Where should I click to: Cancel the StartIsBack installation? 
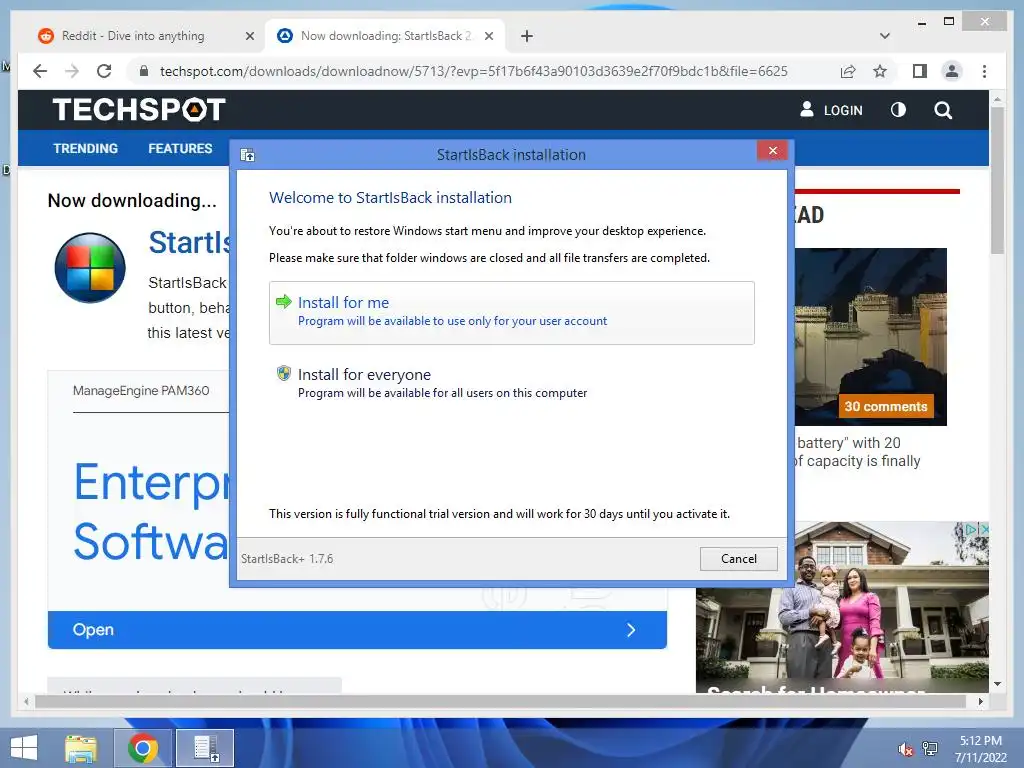click(x=739, y=558)
